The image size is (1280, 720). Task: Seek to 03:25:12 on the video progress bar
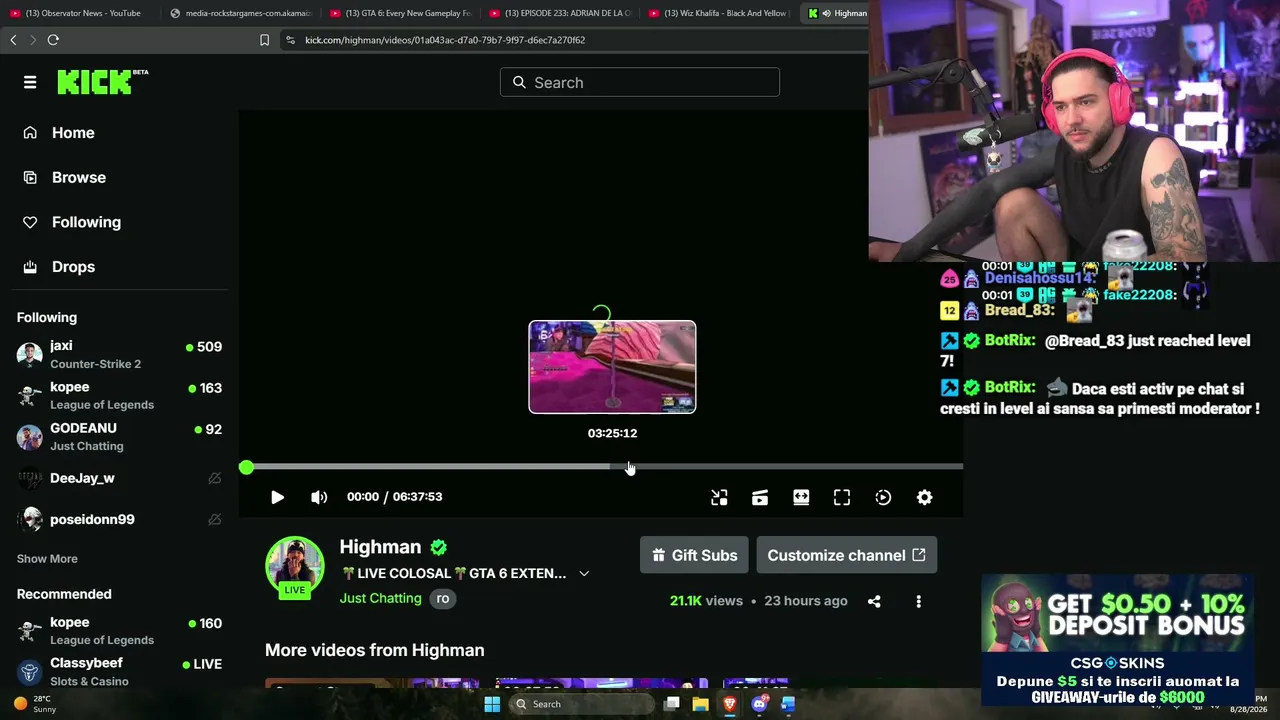click(612, 467)
